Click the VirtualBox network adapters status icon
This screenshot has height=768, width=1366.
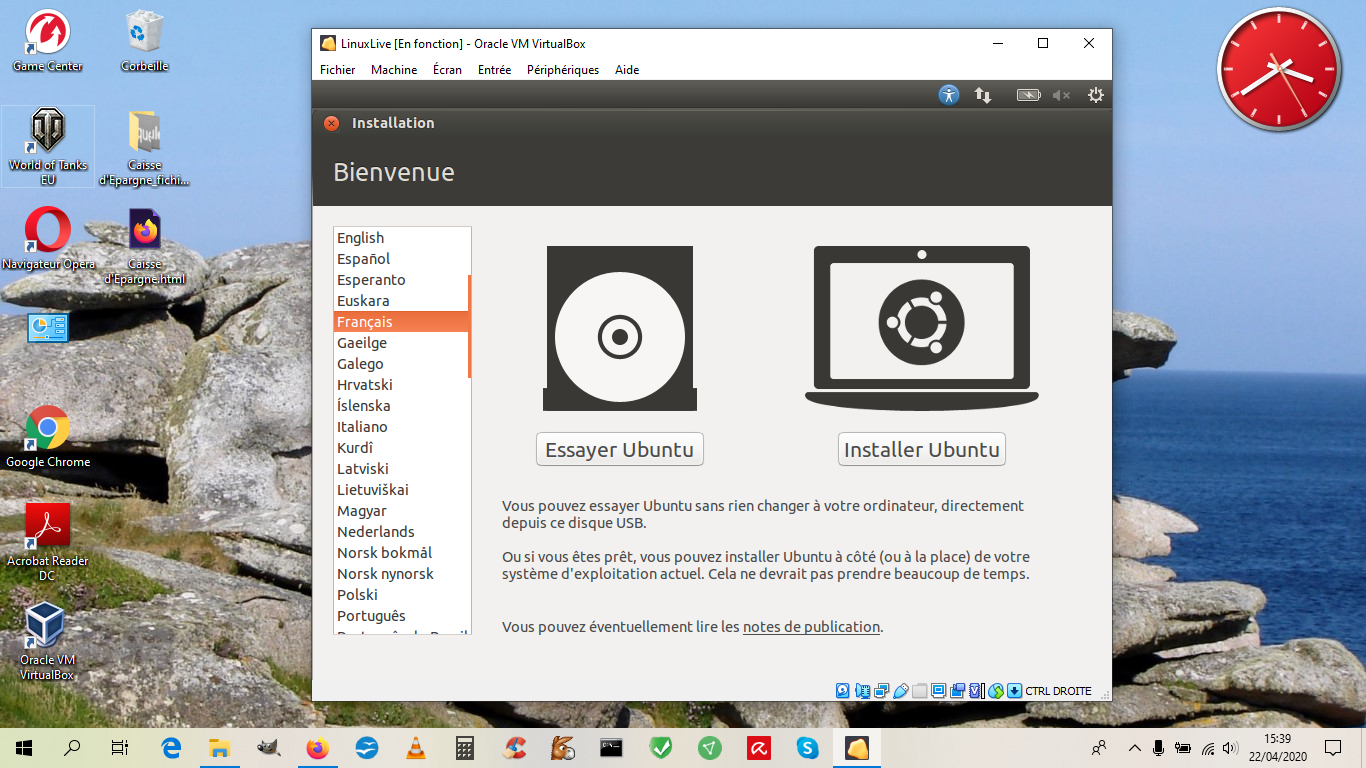click(881, 690)
